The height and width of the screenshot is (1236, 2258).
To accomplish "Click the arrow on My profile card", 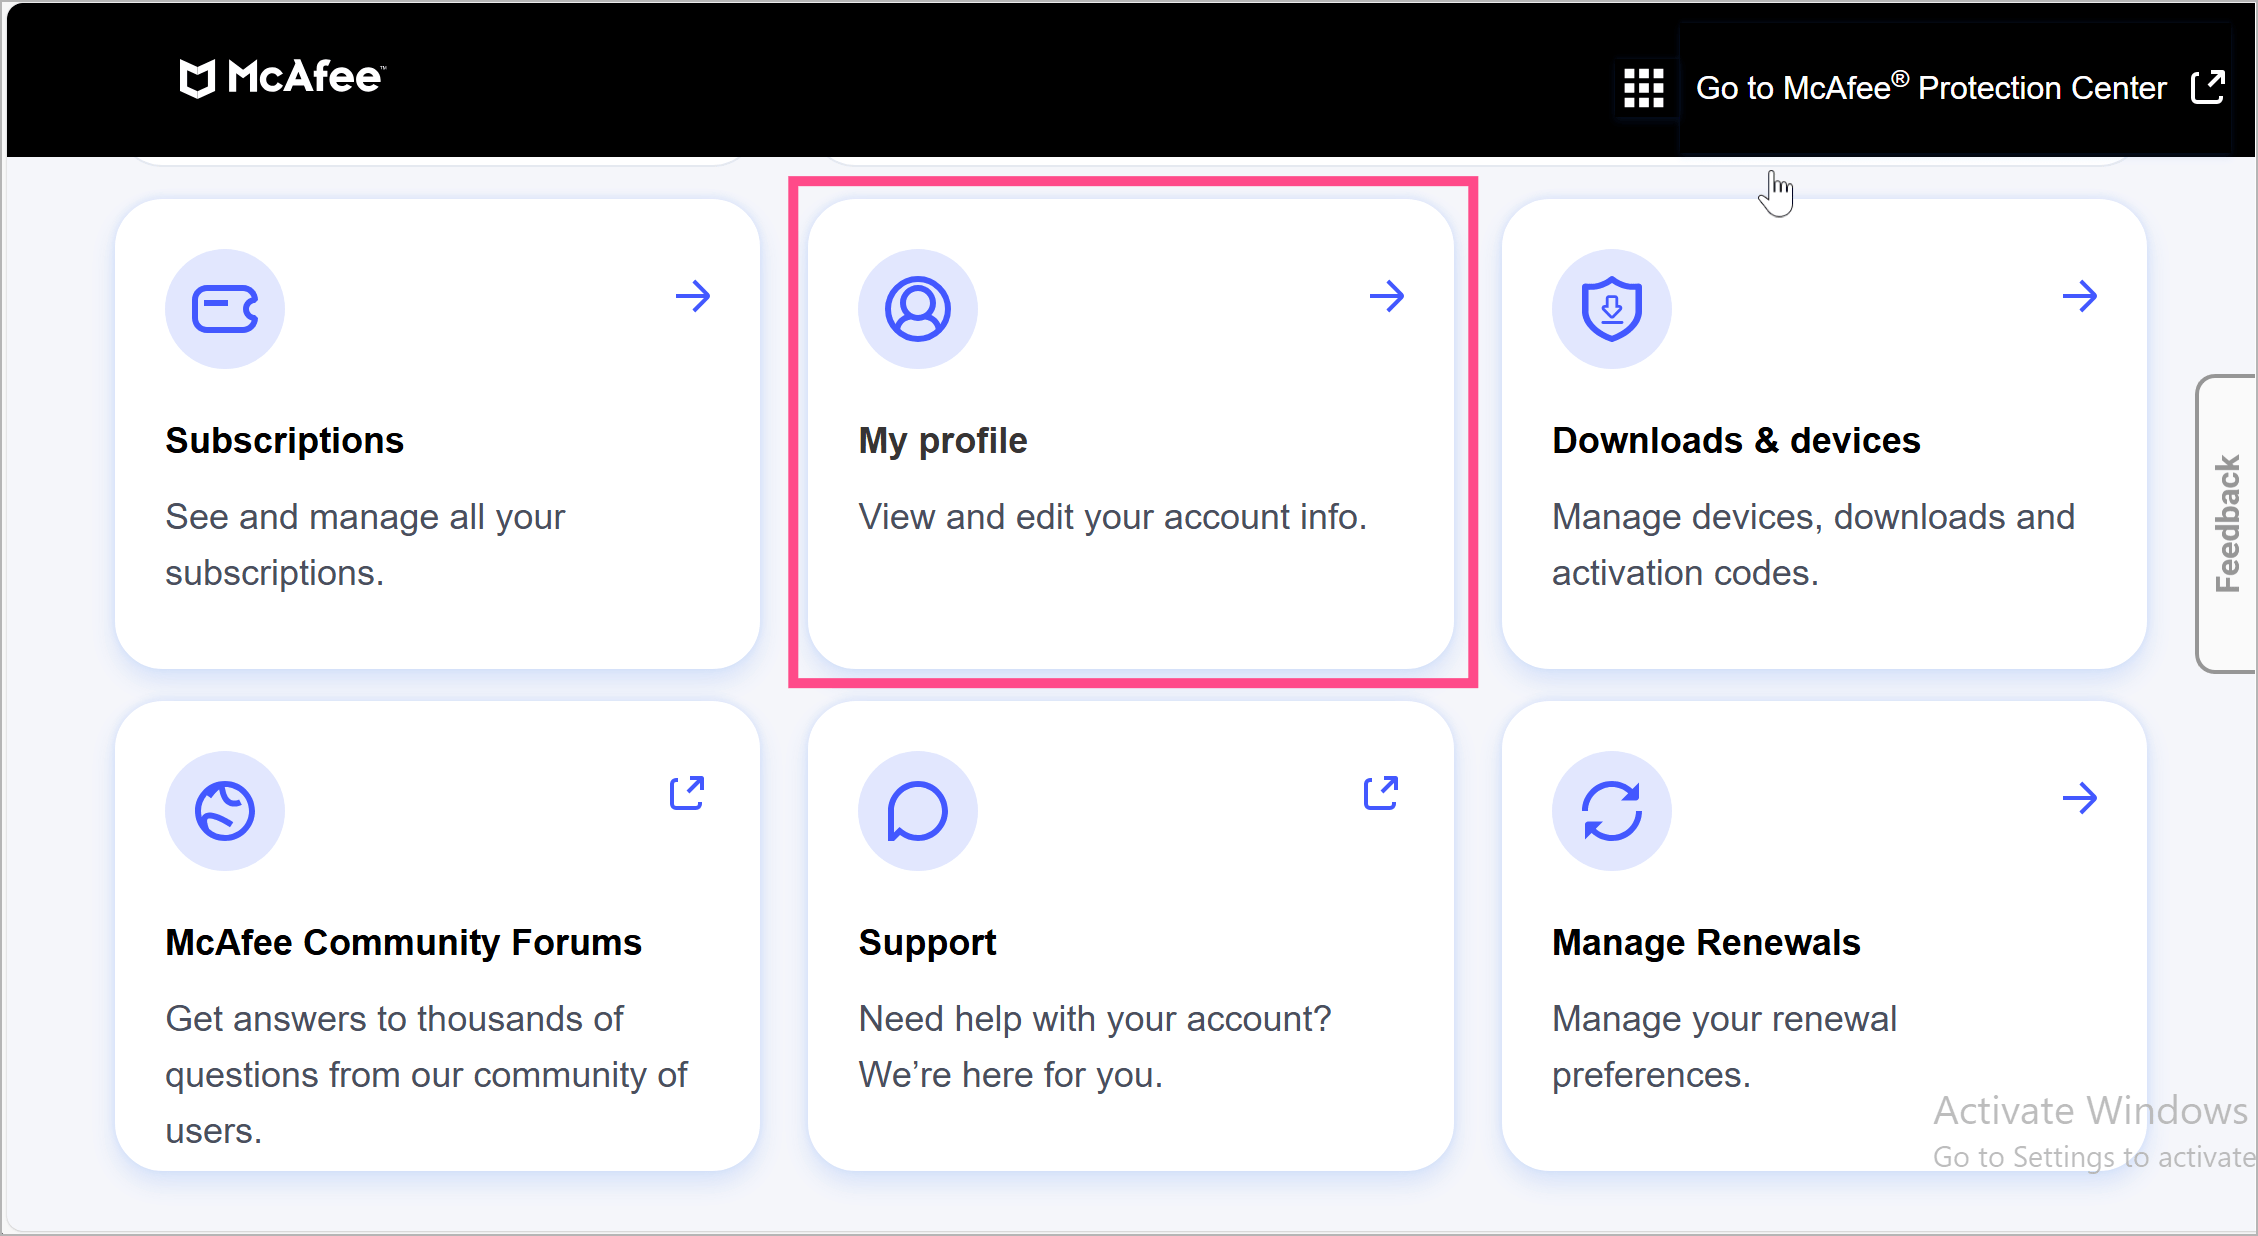I will click(1386, 296).
